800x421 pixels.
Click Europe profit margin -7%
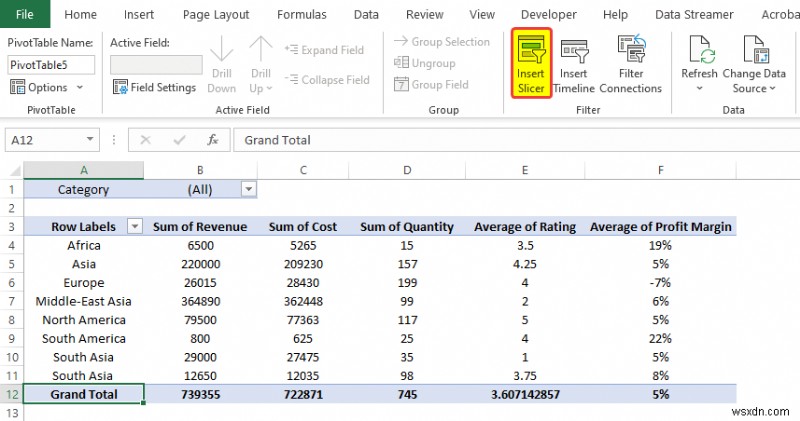(661, 282)
